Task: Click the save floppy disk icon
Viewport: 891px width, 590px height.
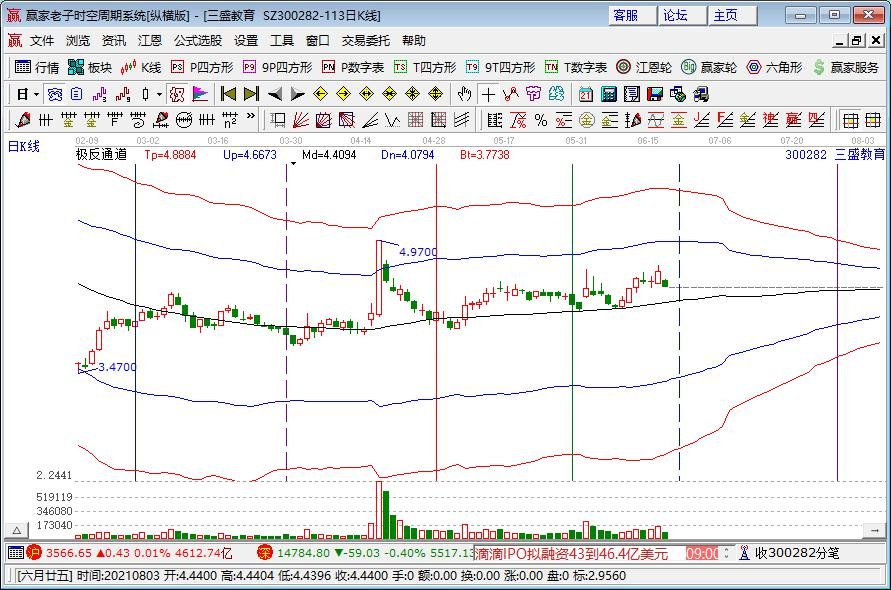Action: click(655, 93)
